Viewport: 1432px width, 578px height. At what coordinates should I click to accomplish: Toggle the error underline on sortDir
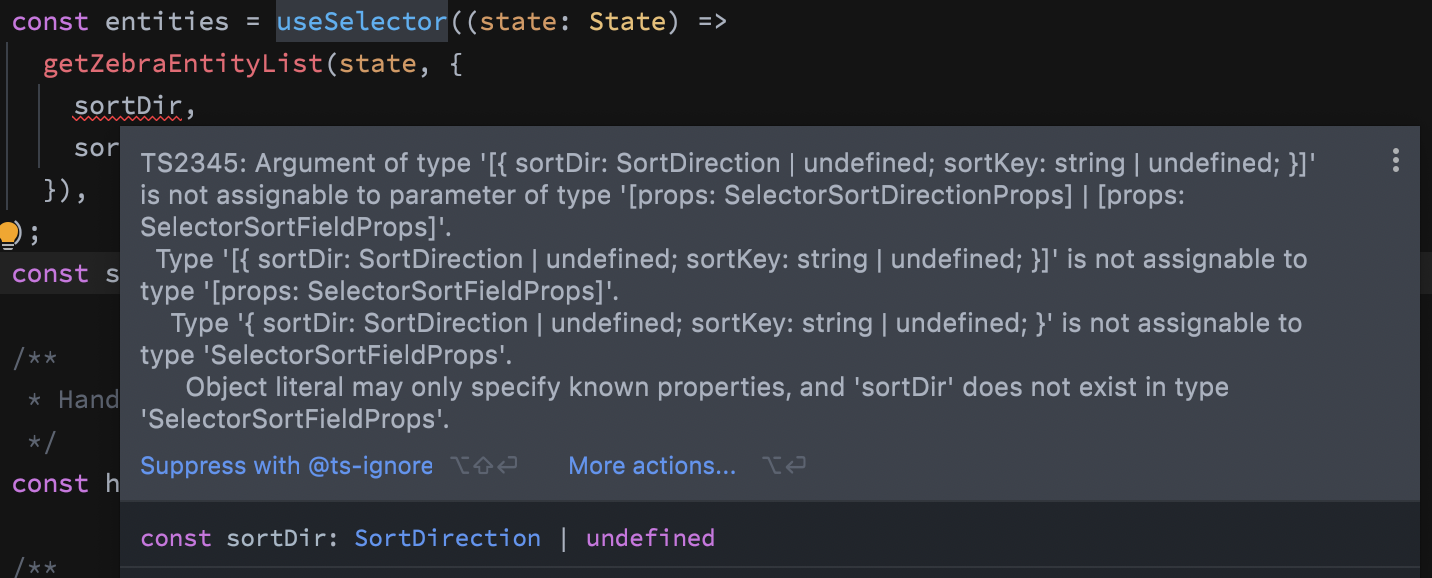(x=127, y=119)
